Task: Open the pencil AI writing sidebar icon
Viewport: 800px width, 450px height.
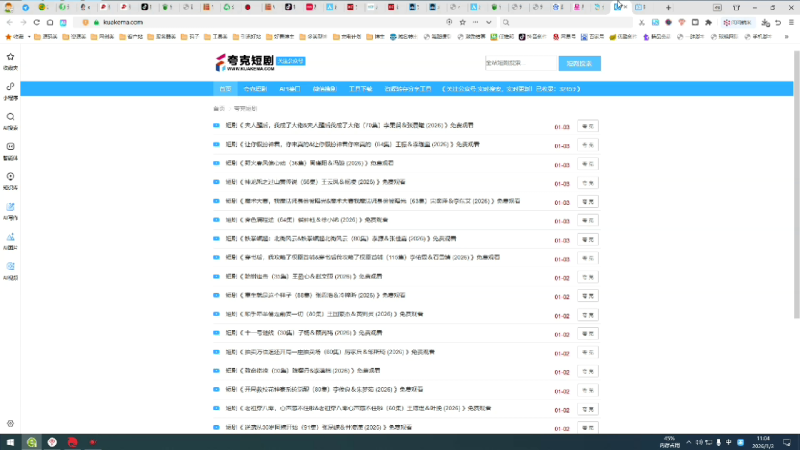Action: (10, 207)
